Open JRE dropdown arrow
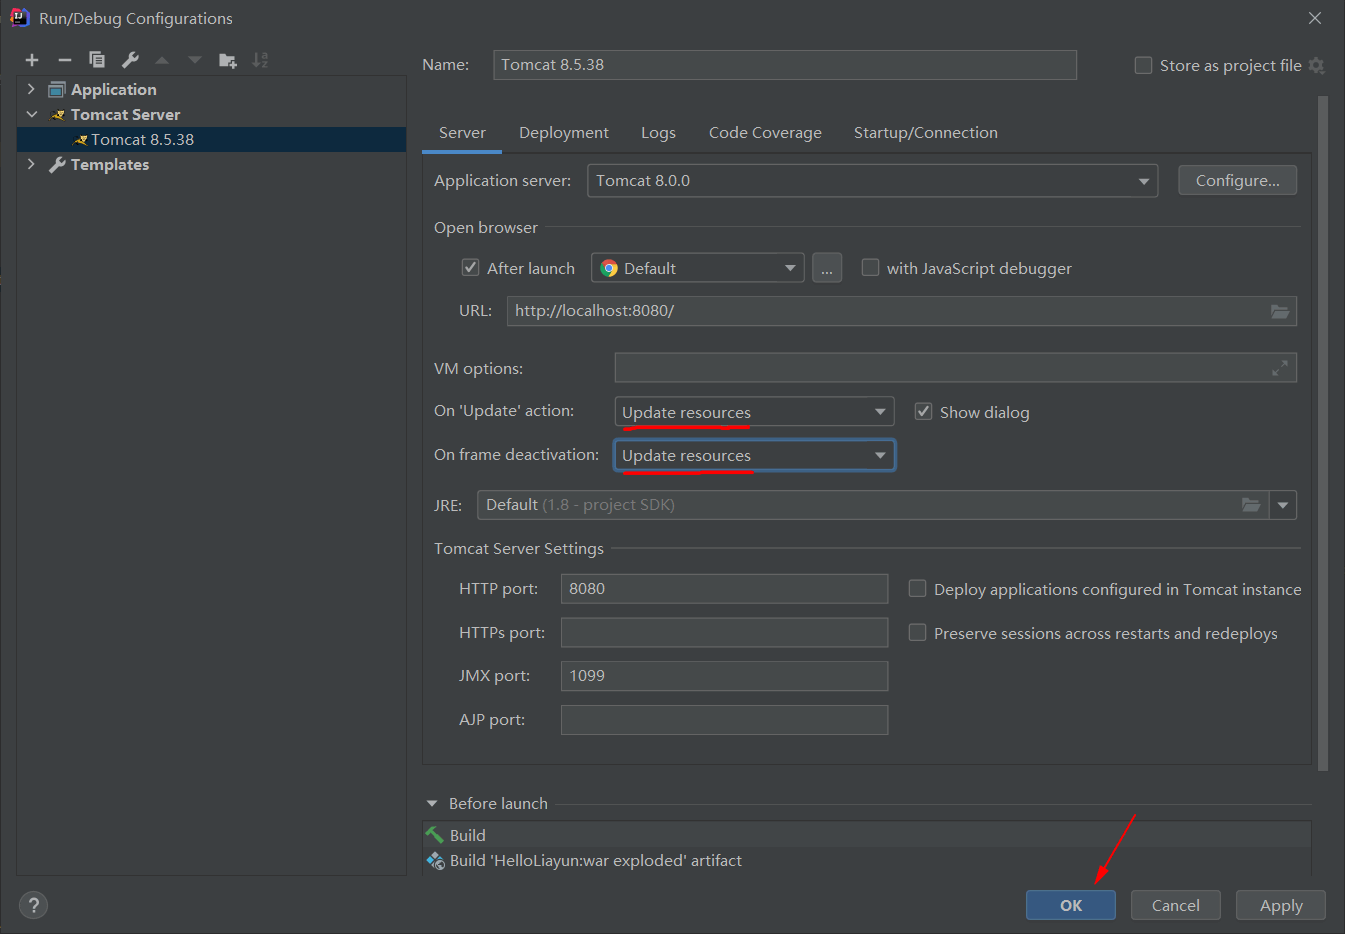The height and width of the screenshot is (934, 1345). [x=1283, y=505]
